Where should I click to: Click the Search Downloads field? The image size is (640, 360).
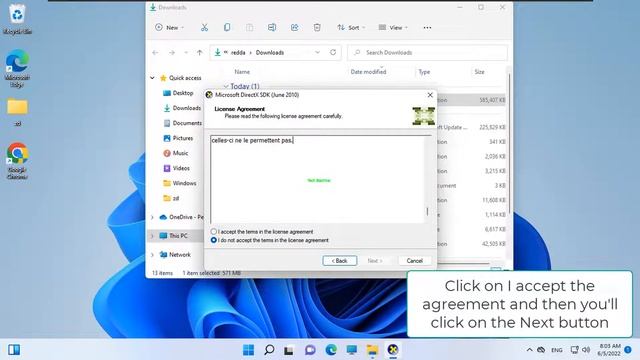coord(427,53)
